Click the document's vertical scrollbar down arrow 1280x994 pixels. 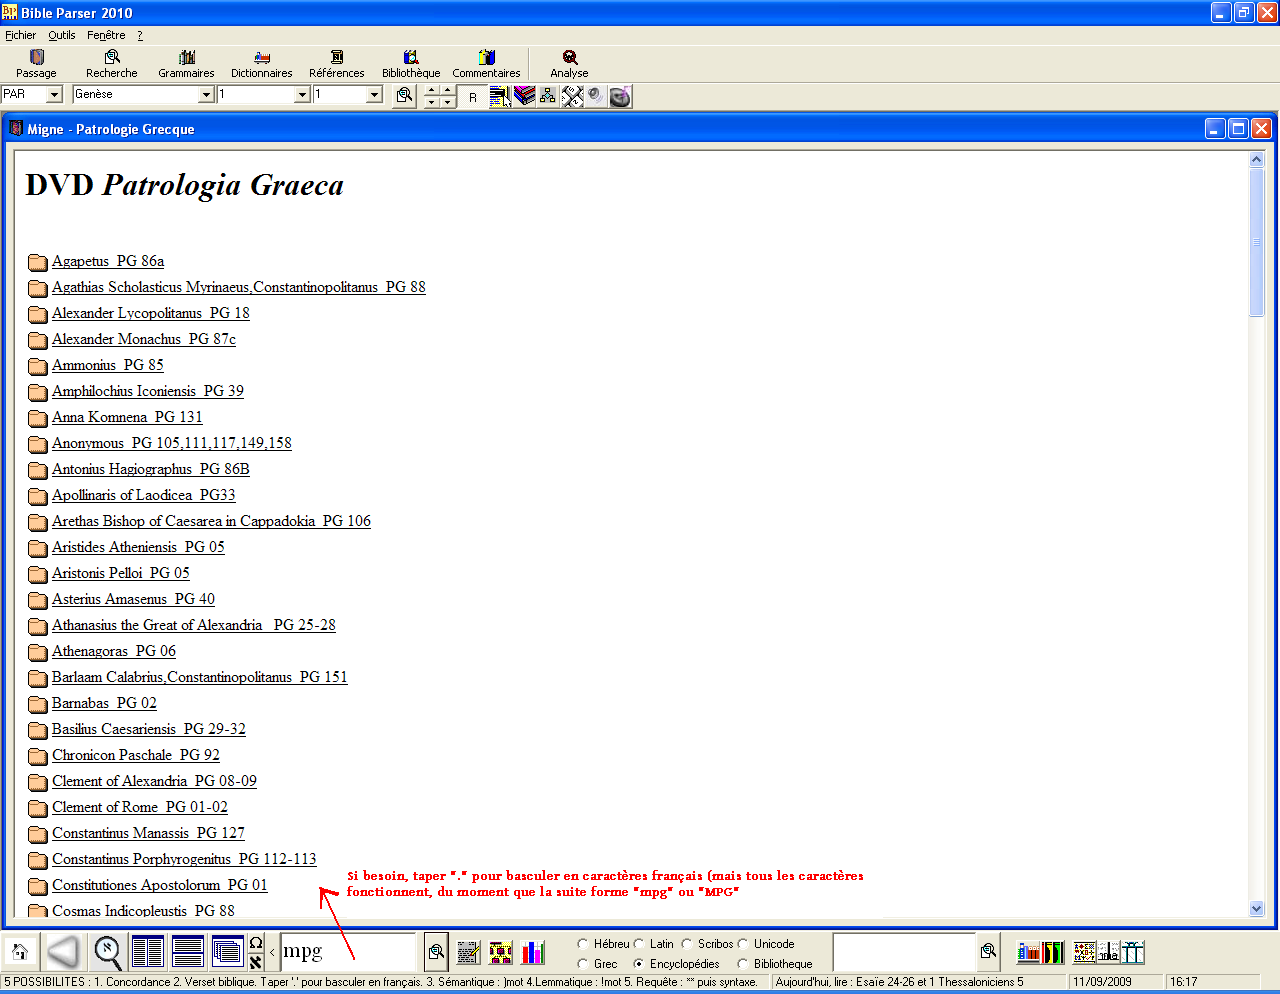point(1257,909)
